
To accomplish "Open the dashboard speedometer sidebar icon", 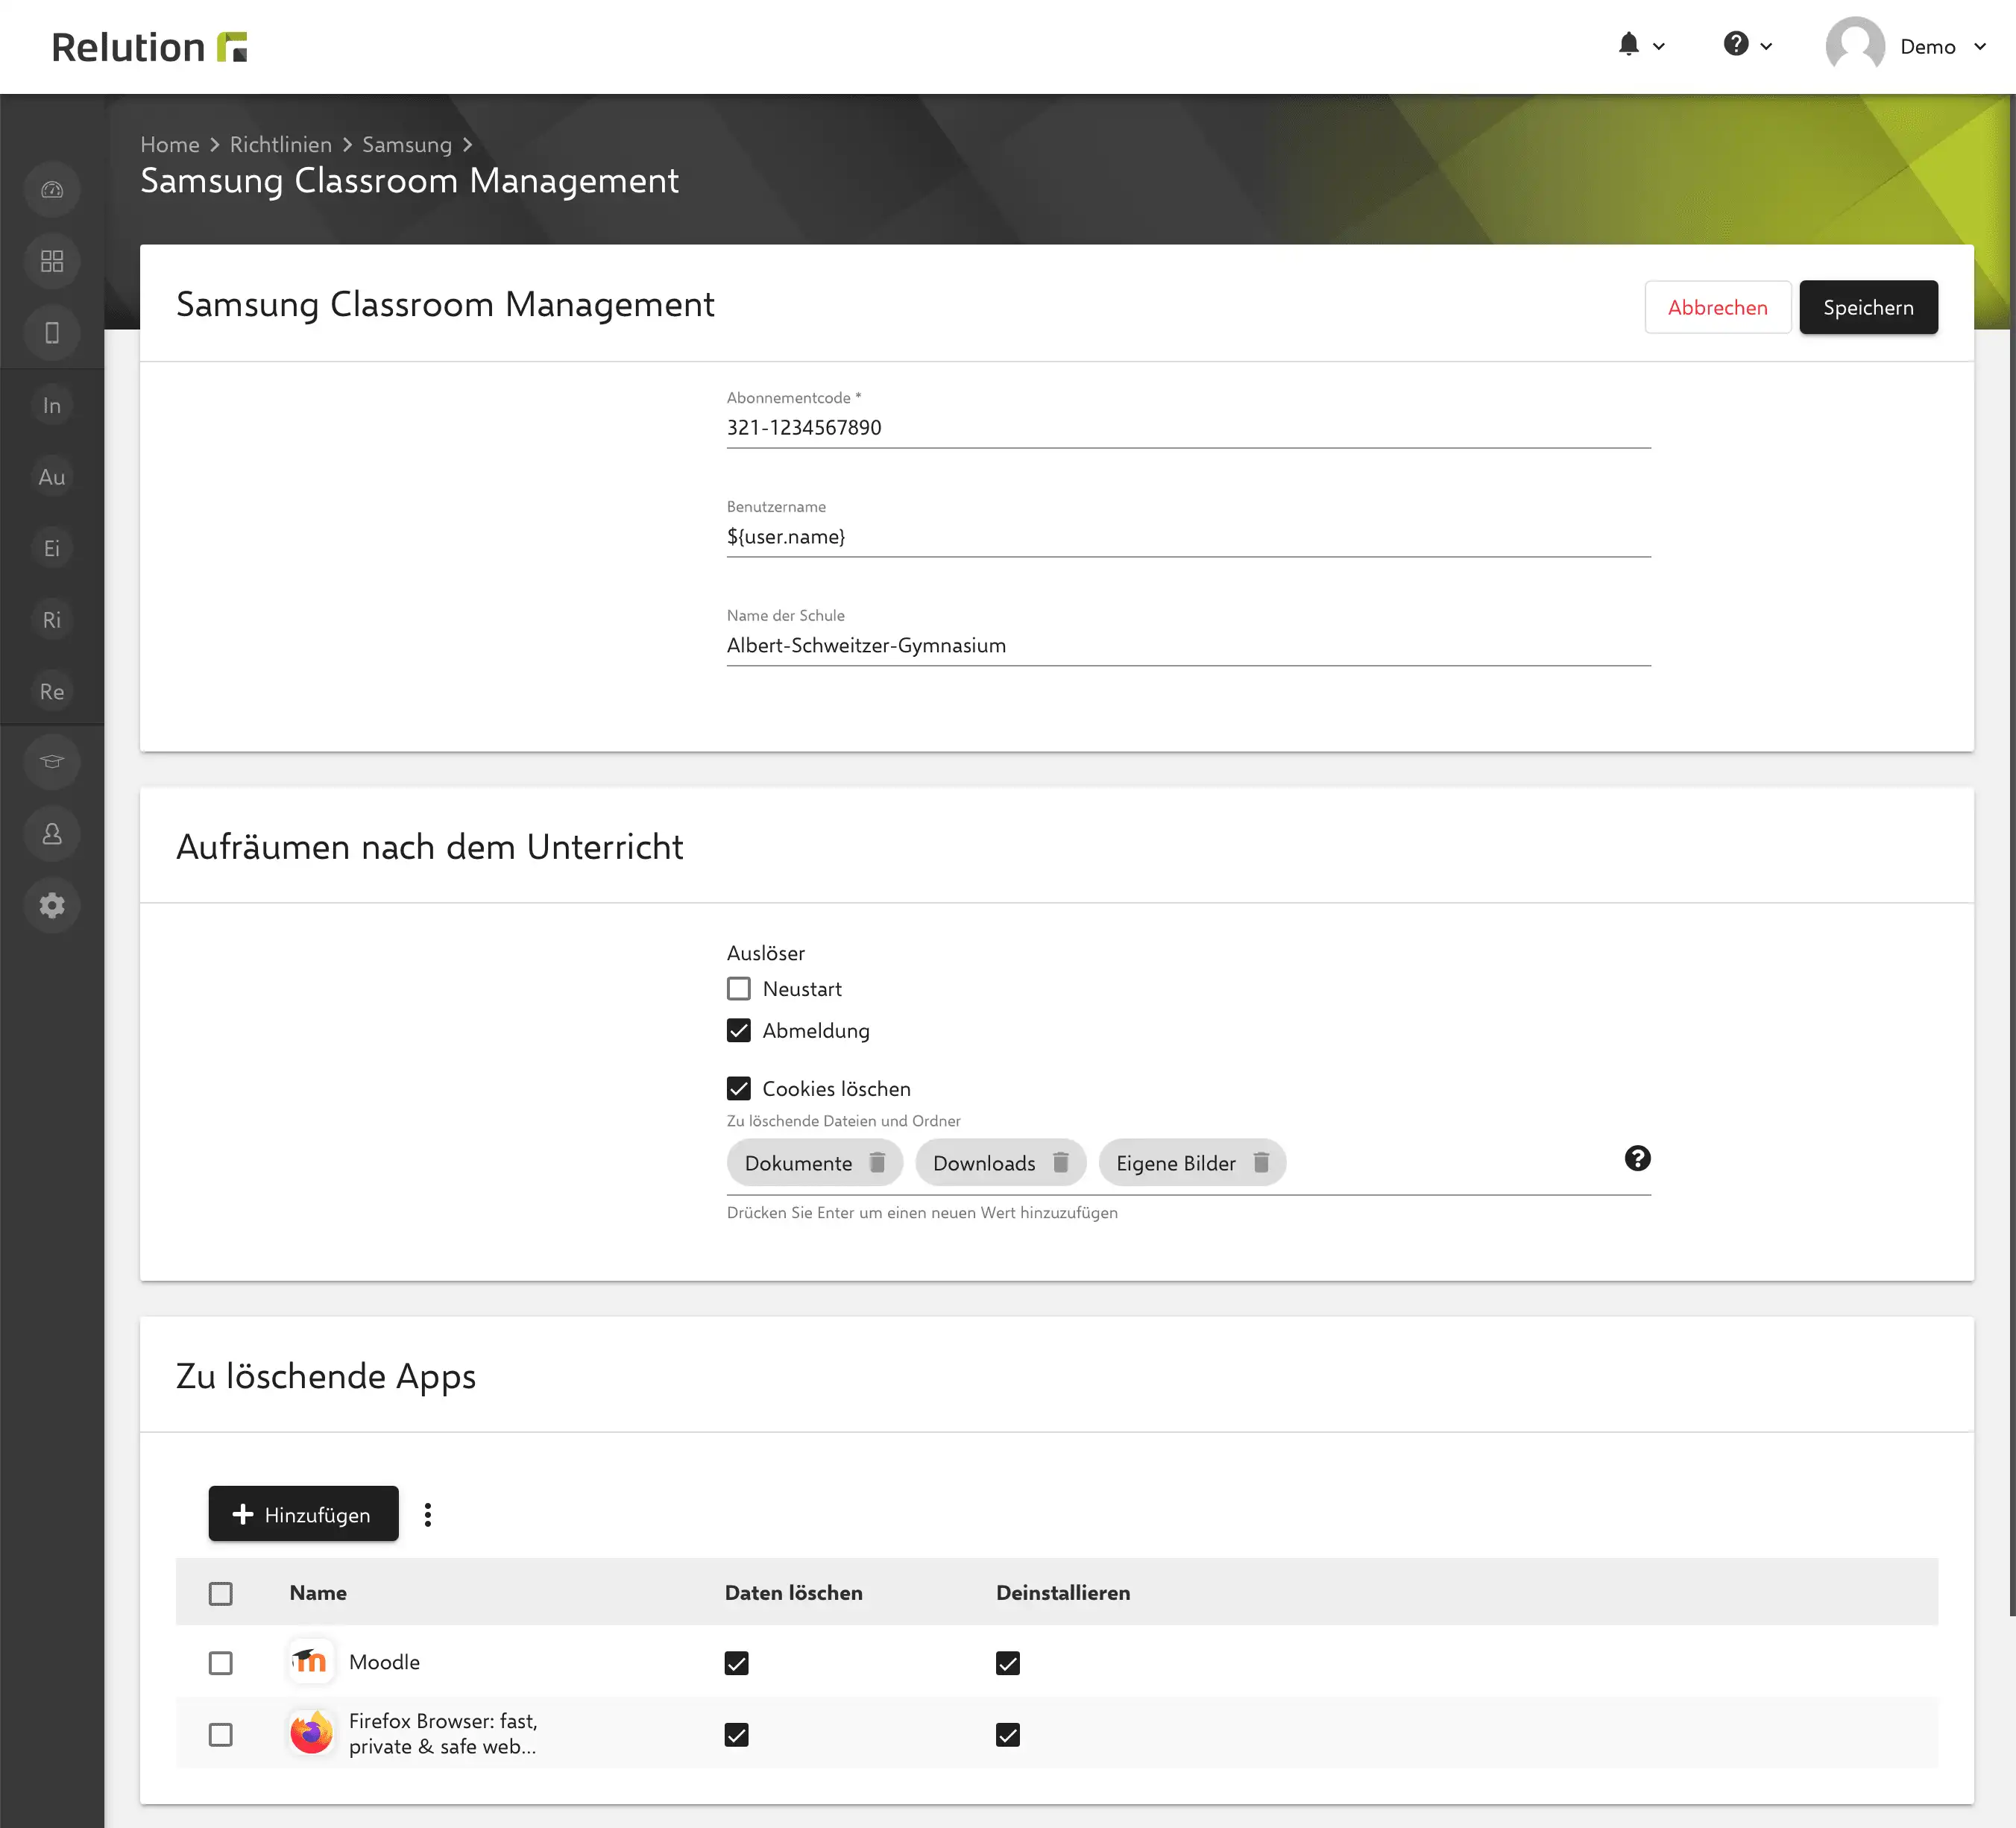I will coord(52,190).
